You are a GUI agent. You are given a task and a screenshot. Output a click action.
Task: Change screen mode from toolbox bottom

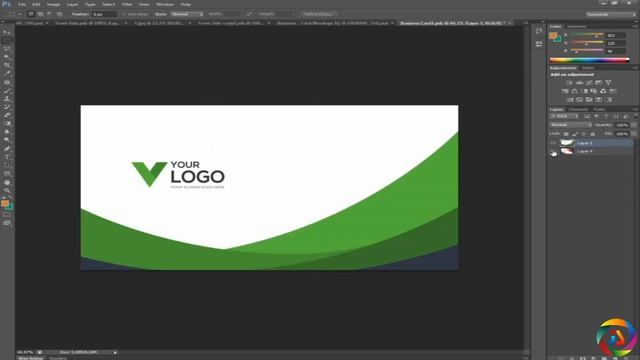point(7,223)
